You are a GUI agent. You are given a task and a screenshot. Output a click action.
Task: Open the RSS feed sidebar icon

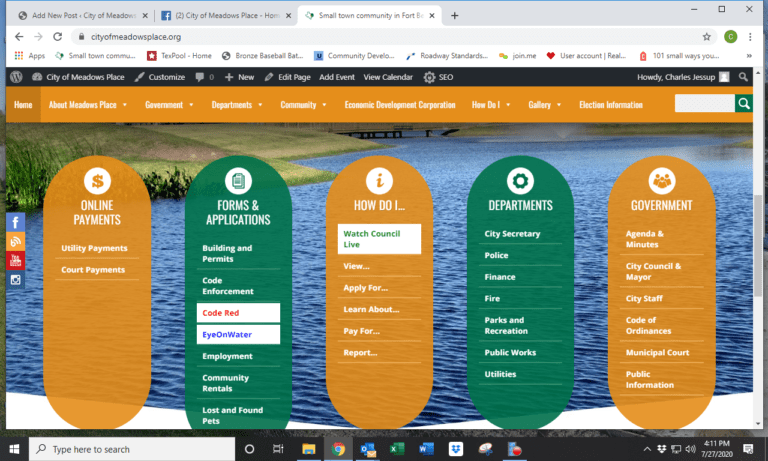15,242
